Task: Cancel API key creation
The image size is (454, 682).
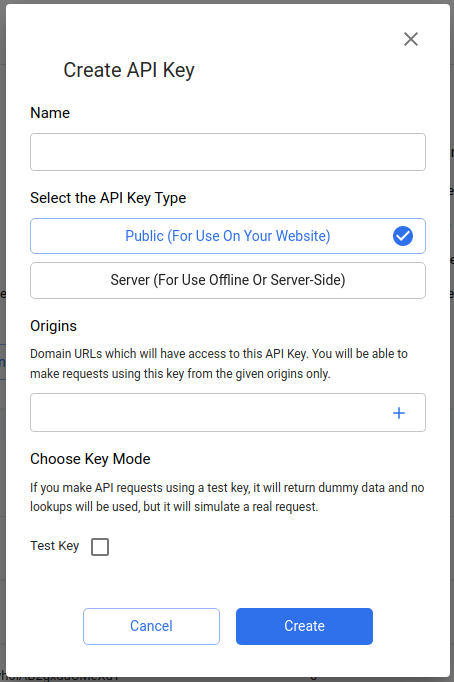Action: tap(151, 626)
